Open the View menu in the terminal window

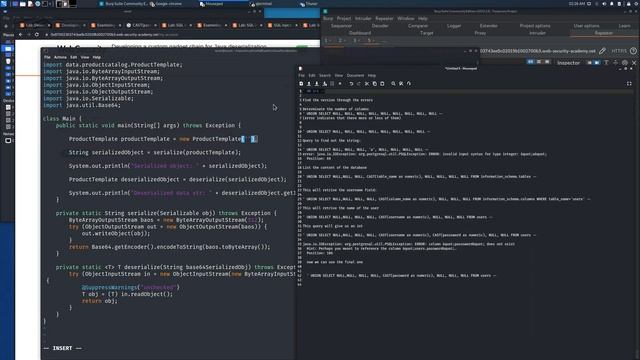[85, 57]
